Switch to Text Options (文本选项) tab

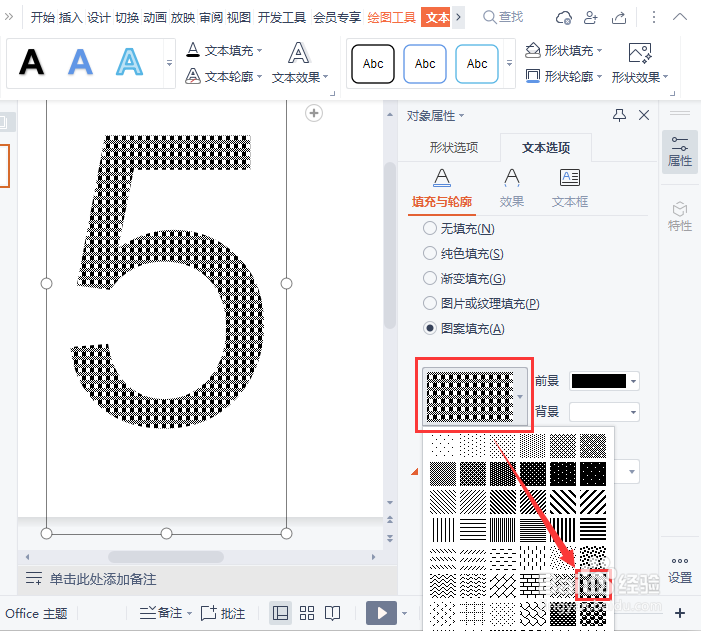click(x=546, y=147)
